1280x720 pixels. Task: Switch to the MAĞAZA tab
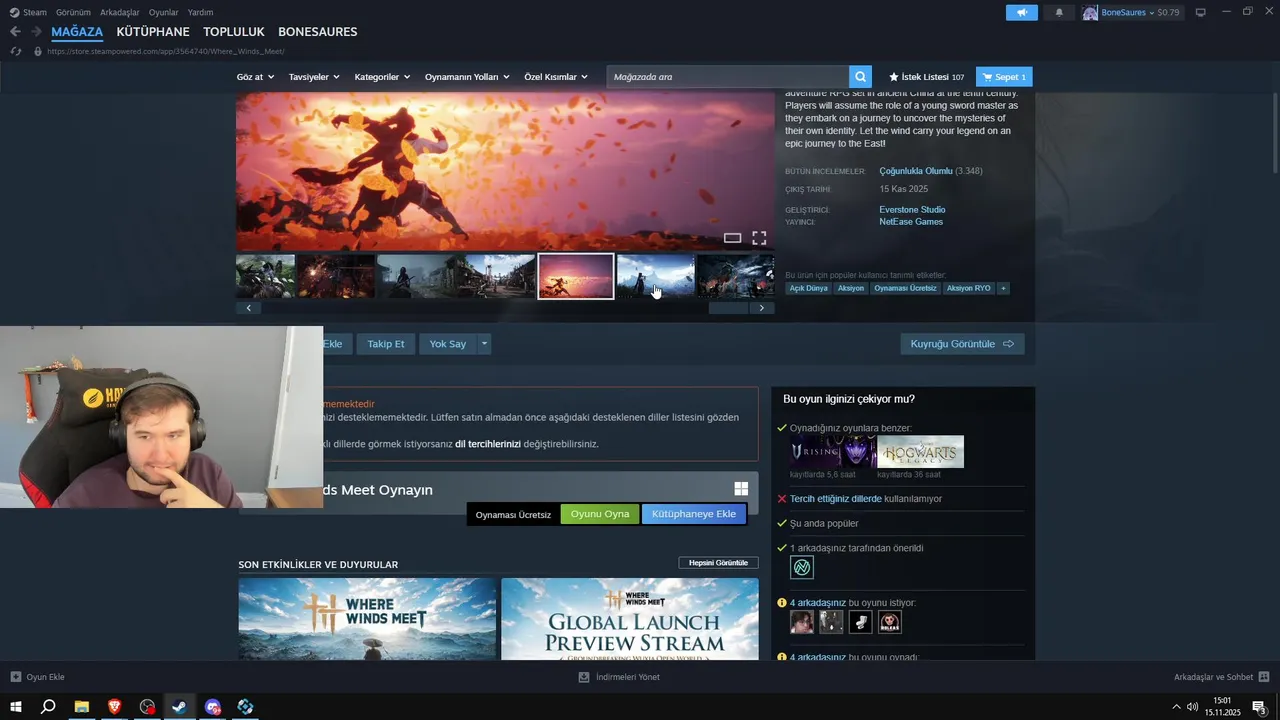77,32
